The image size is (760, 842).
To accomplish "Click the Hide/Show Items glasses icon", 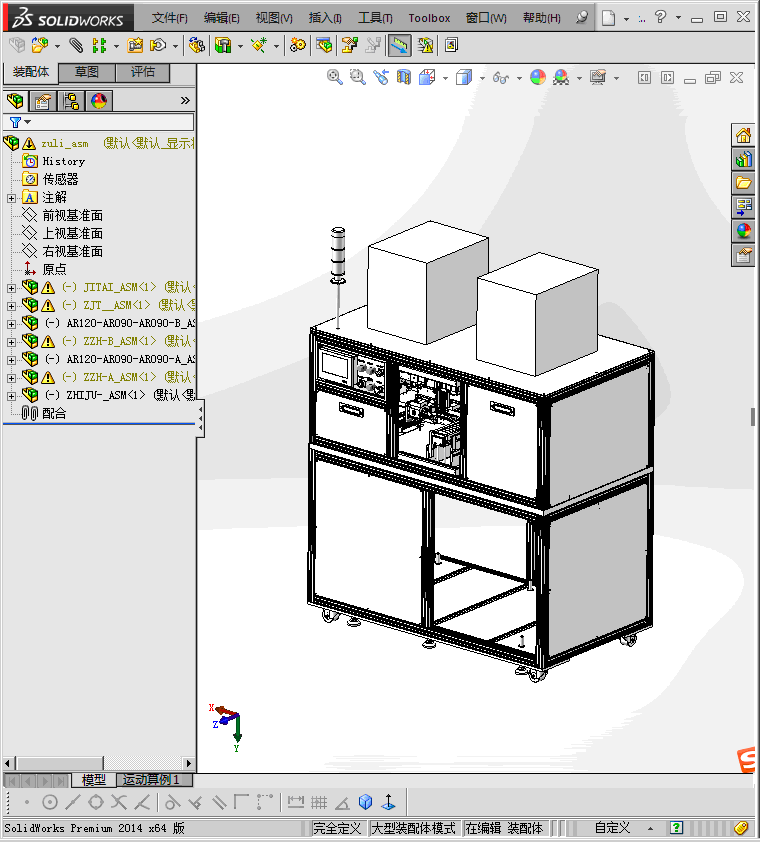I will [x=501, y=78].
